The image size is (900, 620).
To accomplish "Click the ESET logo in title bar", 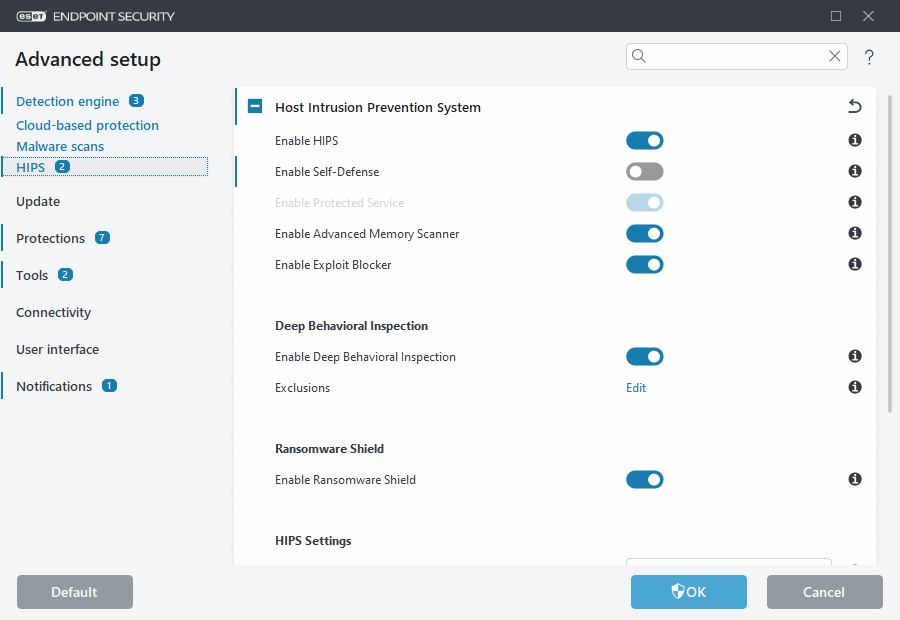I will 31,16.
